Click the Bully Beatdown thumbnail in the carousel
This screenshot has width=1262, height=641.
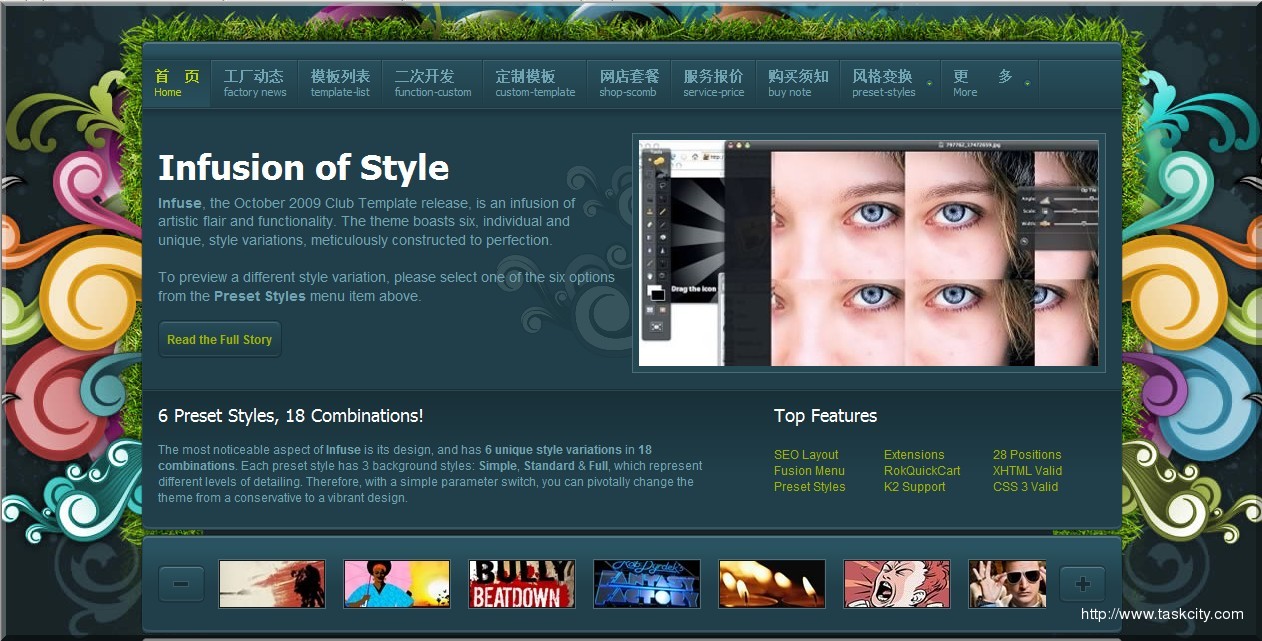click(521, 583)
